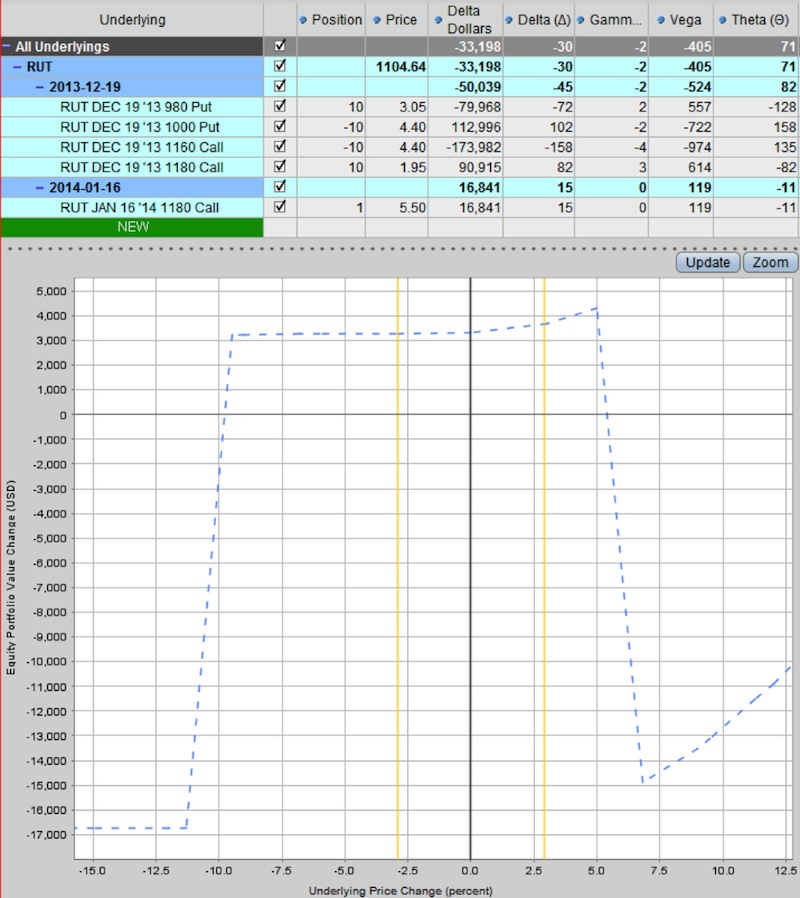800x898 pixels.
Task: Click the blue dot icon beside Vega header
Action: point(661,20)
